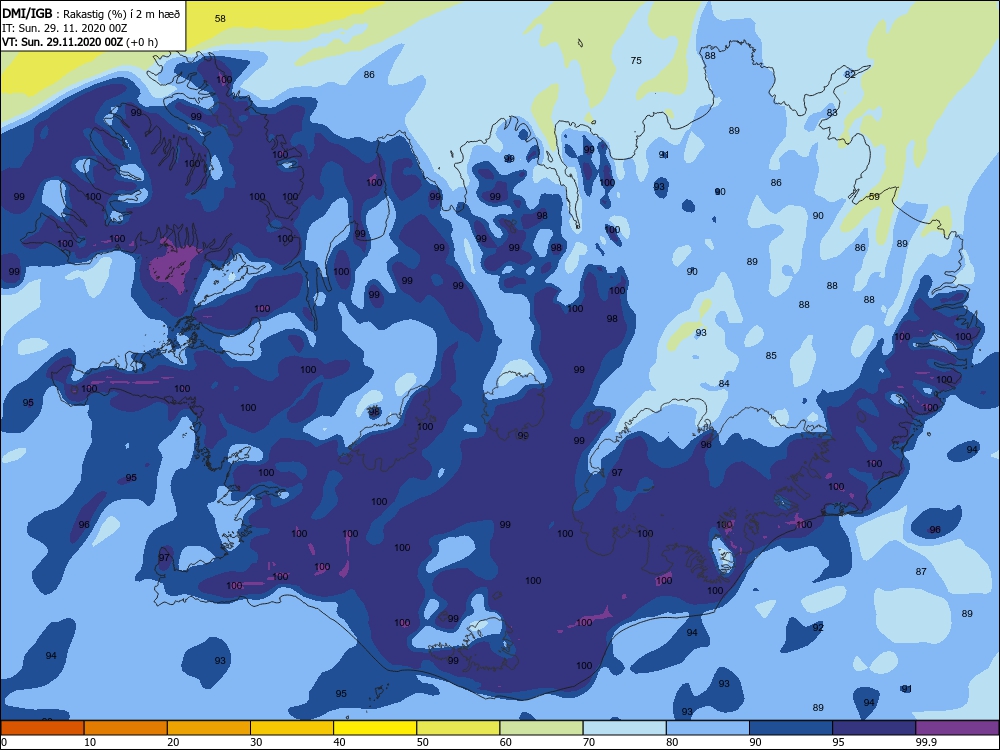Screen dimensions: 1000x750
Task: Select the legend tick label '50'
Action: 423,742
